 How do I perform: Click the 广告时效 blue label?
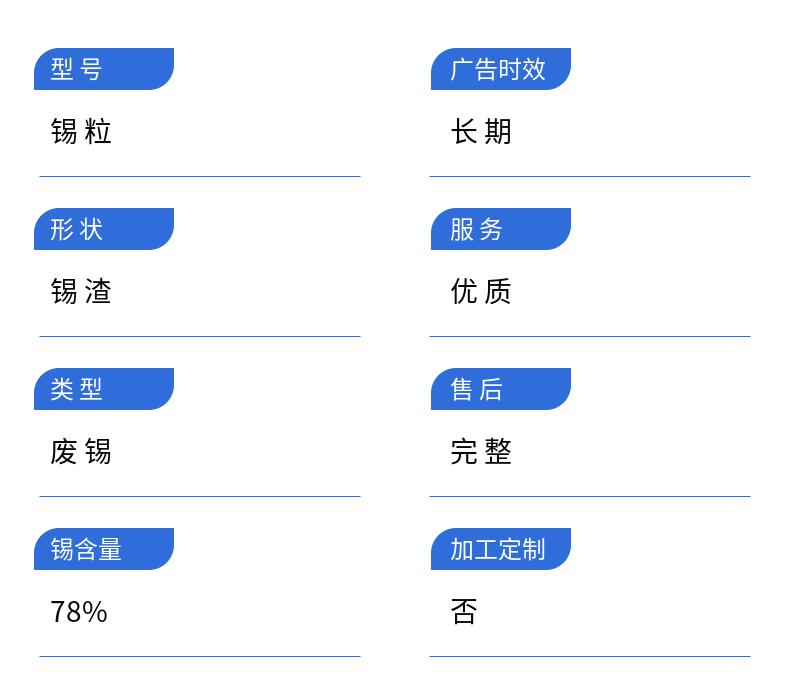pyautogui.click(x=501, y=69)
